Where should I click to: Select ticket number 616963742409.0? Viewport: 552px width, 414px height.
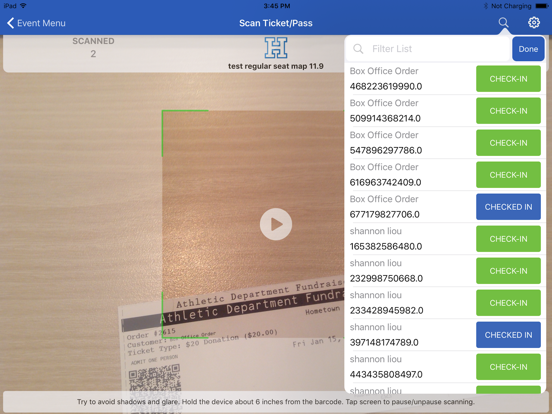pyautogui.click(x=385, y=183)
